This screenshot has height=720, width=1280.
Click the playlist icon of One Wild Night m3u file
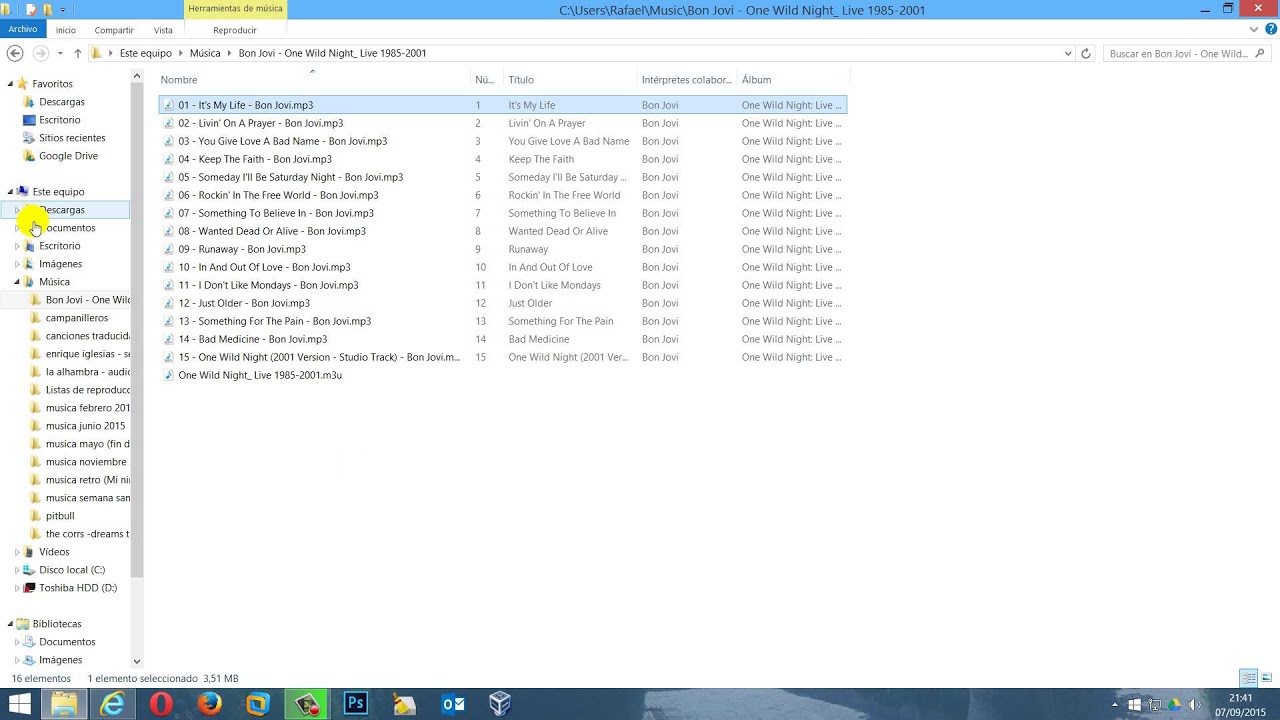click(x=169, y=375)
